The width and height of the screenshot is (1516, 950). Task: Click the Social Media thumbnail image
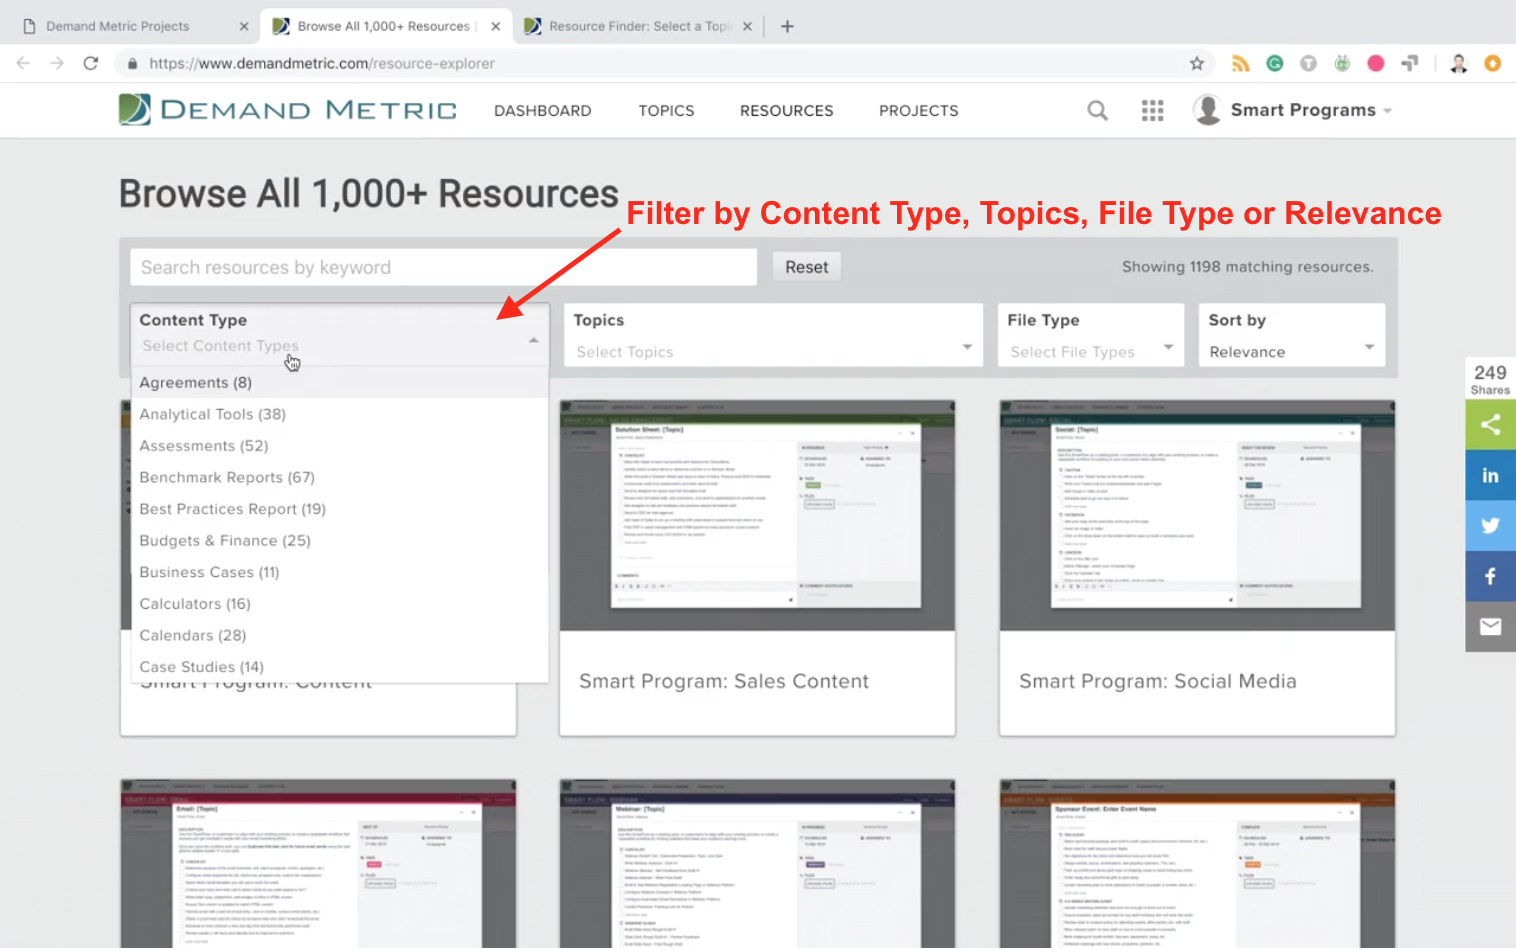pyautogui.click(x=1197, y=516)
